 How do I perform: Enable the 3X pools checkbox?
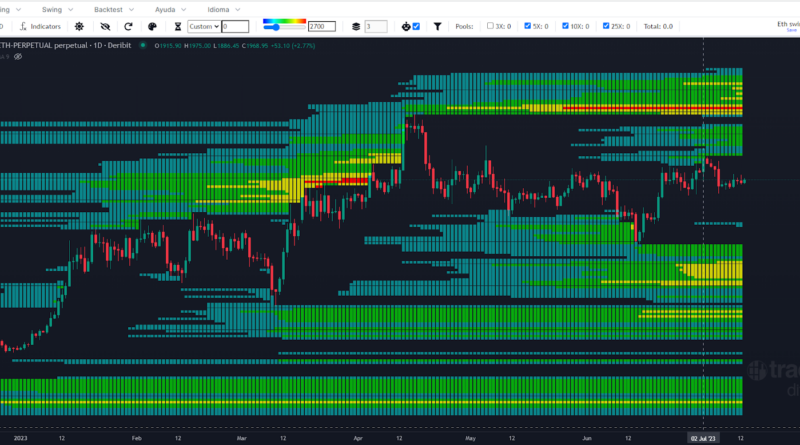click(490, 26)
